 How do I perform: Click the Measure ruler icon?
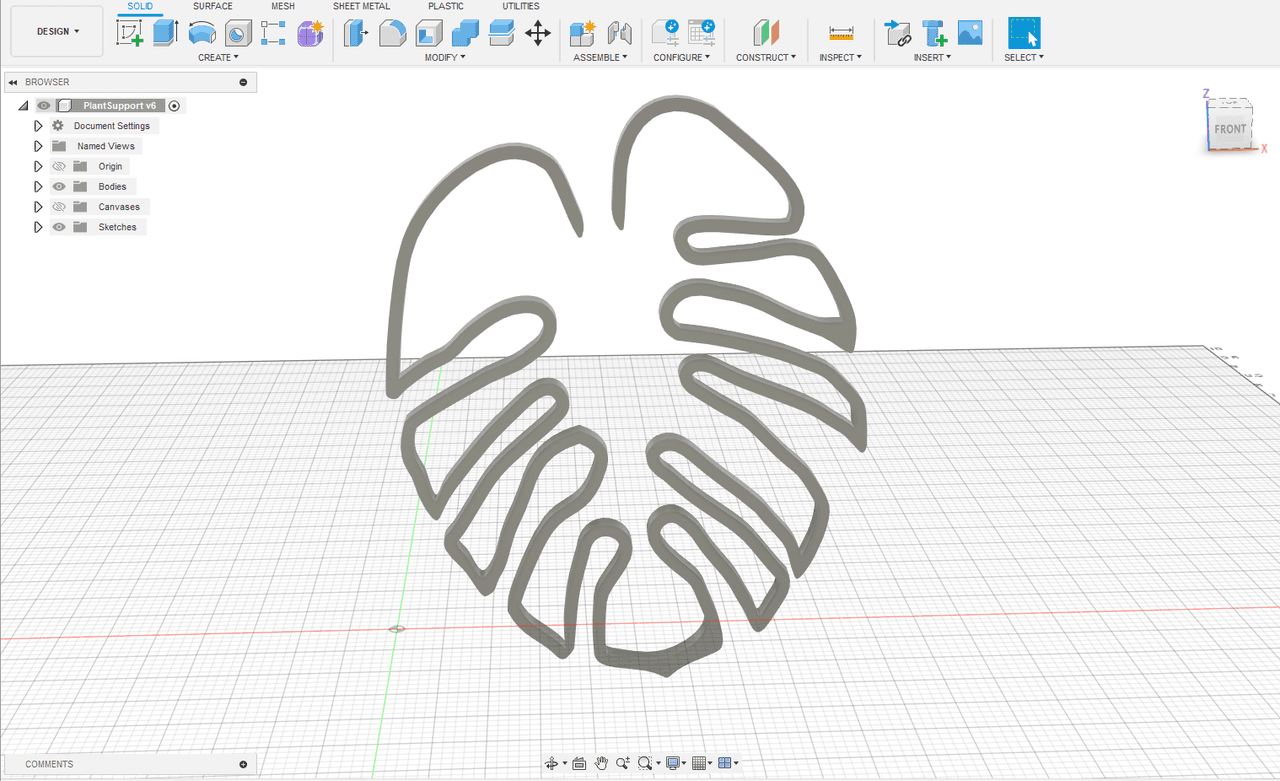click(x=841, y=33)
